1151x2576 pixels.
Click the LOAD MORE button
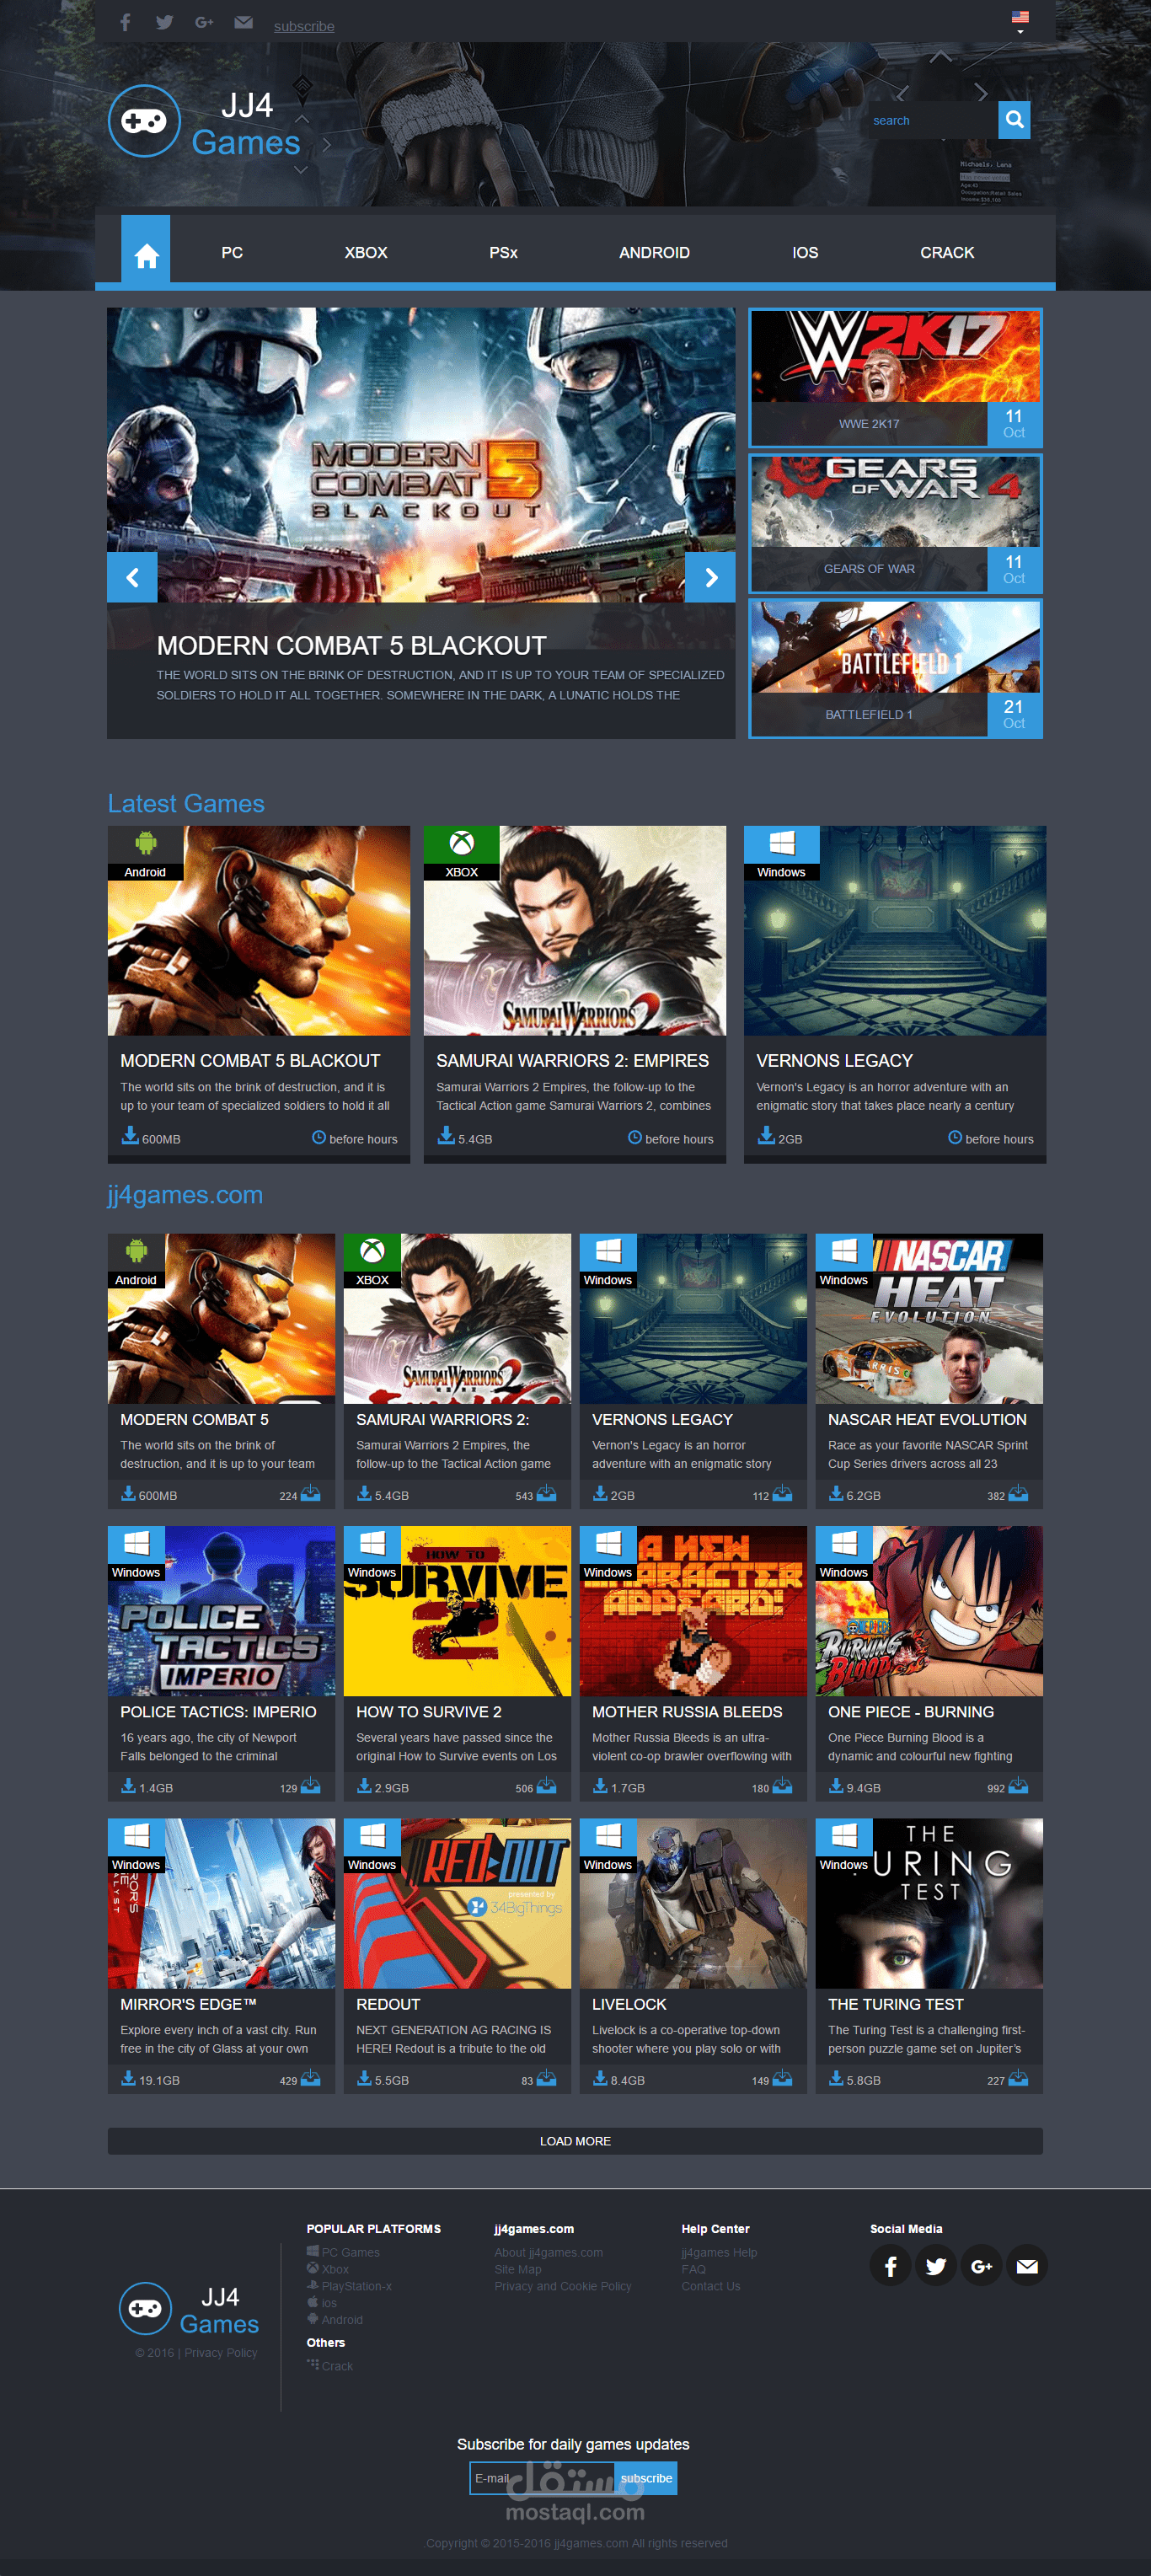[575, 2141]
